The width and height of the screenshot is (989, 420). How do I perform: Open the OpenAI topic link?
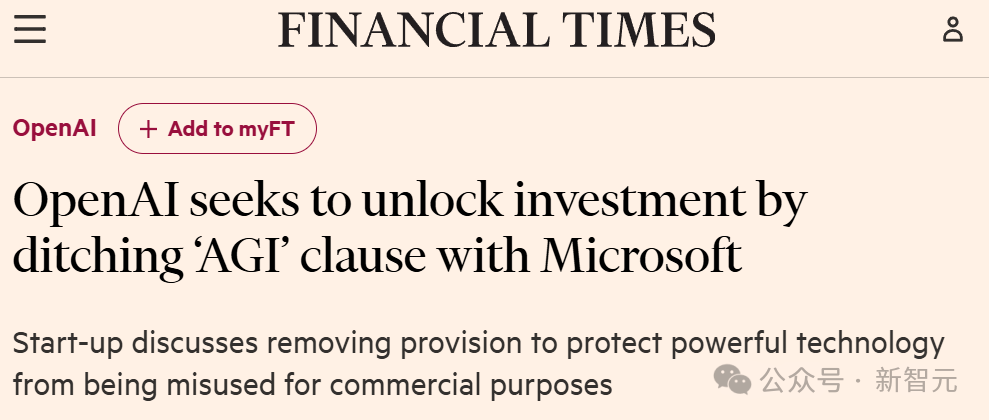[55, 128]
